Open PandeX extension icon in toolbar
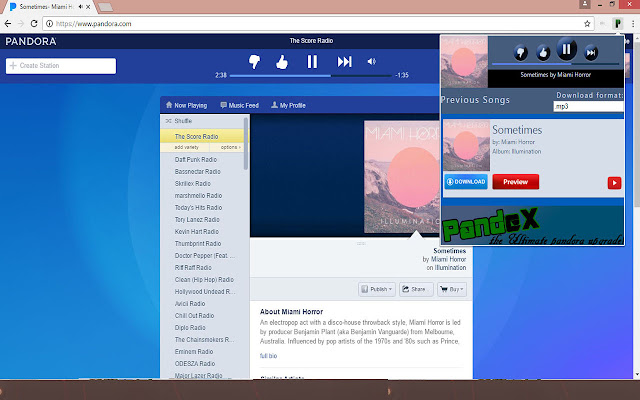The width and height of the screenshot is (640, 400). 618,24
